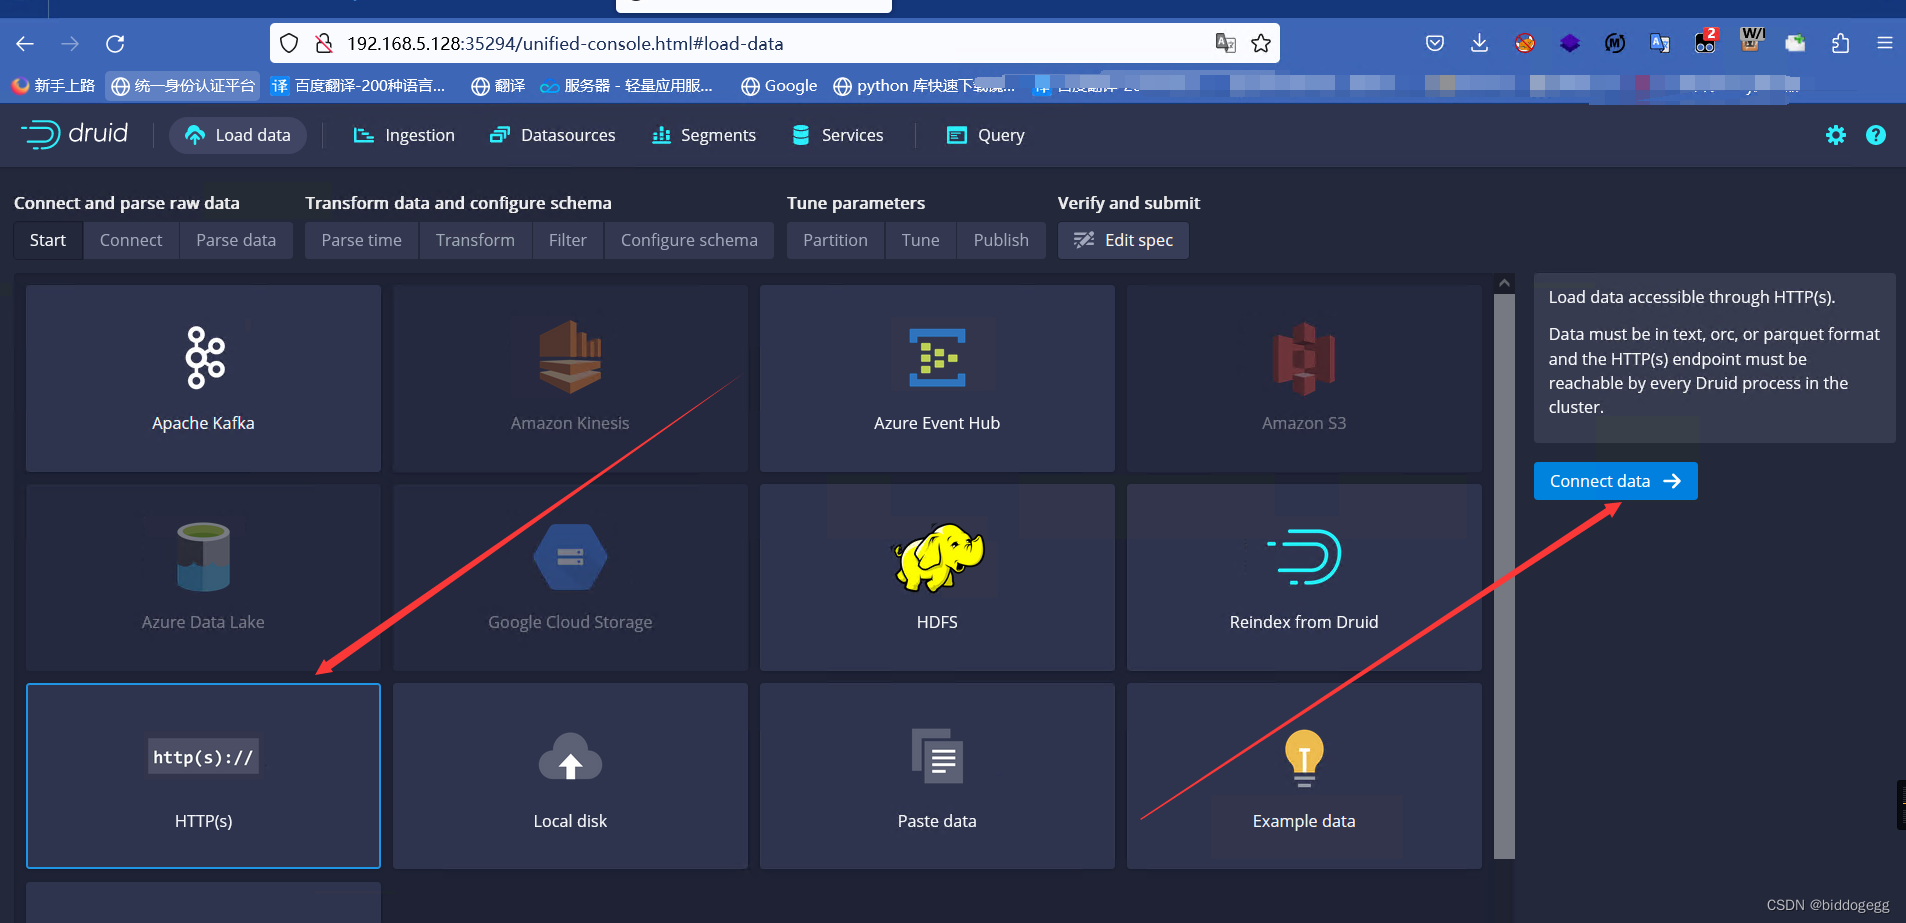Select the Transform step
Viewport: 1906px width, 923px height.
point(475,240)
